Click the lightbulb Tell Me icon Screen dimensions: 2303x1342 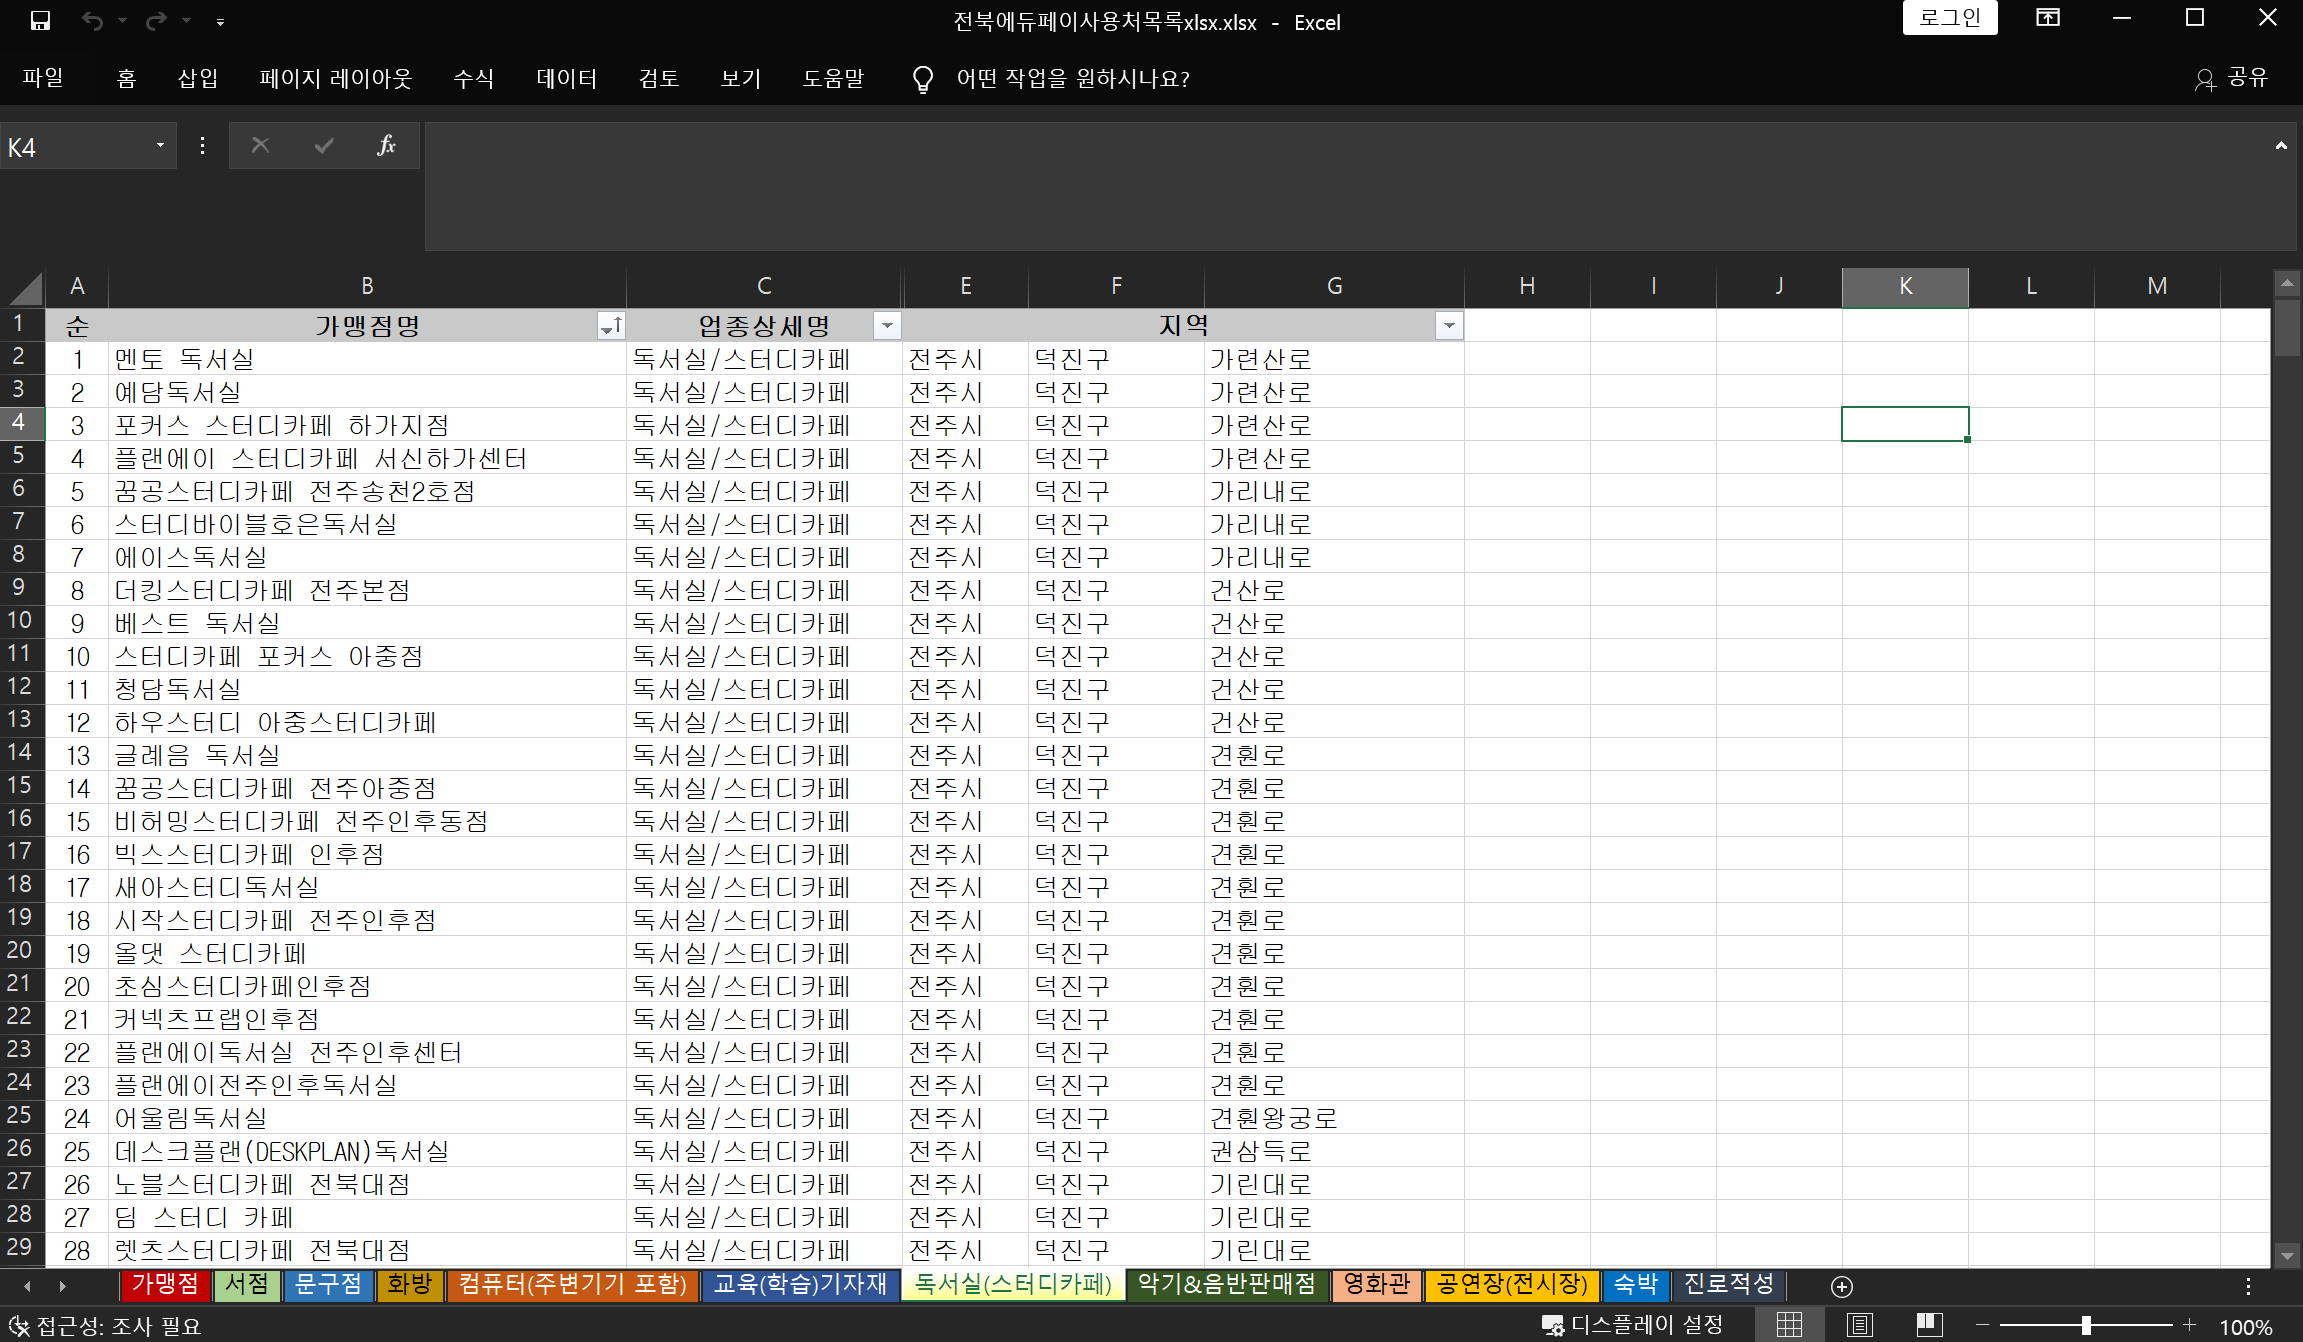[x=922, y=79]
